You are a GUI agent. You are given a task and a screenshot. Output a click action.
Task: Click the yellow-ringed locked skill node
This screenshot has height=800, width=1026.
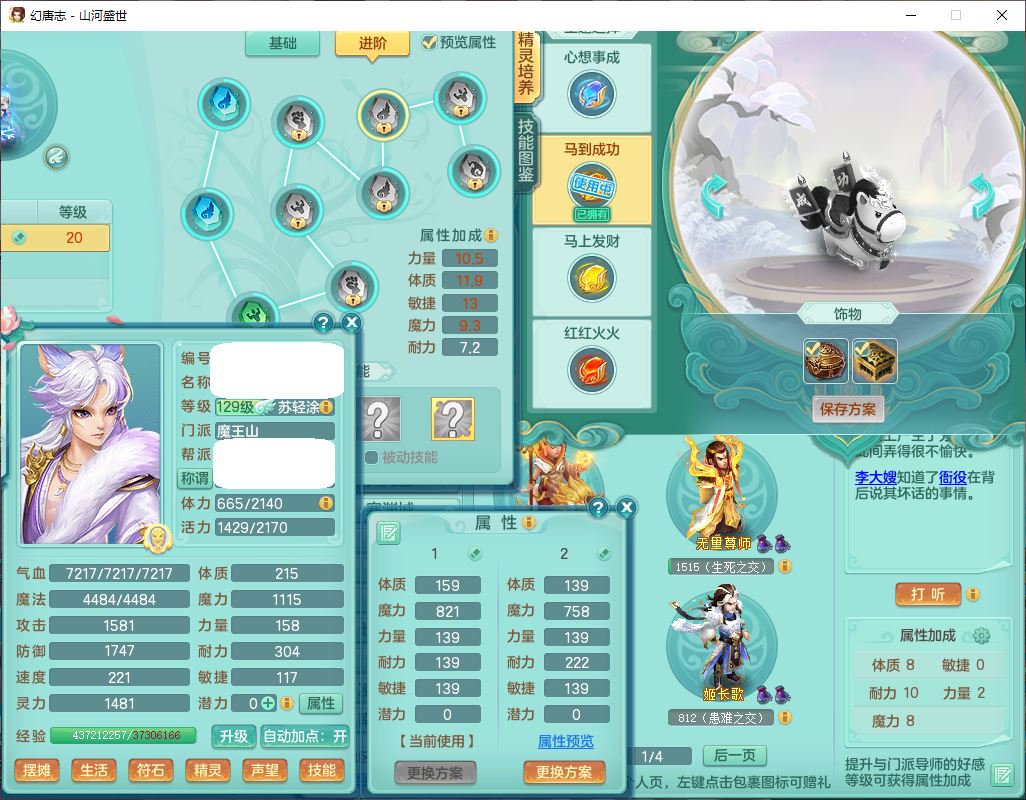point(383,115)
